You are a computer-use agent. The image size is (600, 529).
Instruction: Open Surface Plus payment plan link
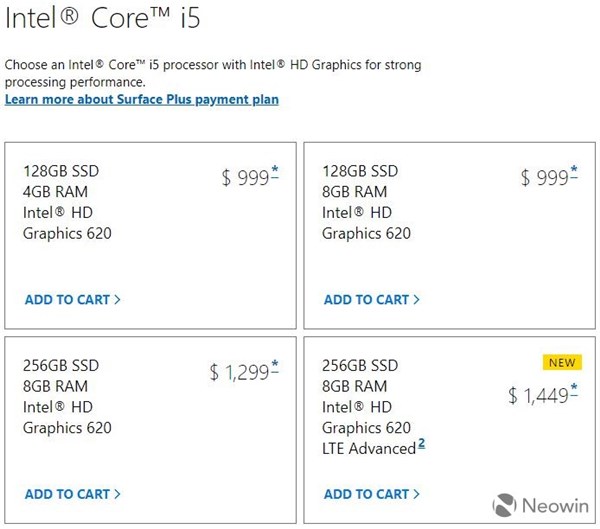[x=142, y=100]
